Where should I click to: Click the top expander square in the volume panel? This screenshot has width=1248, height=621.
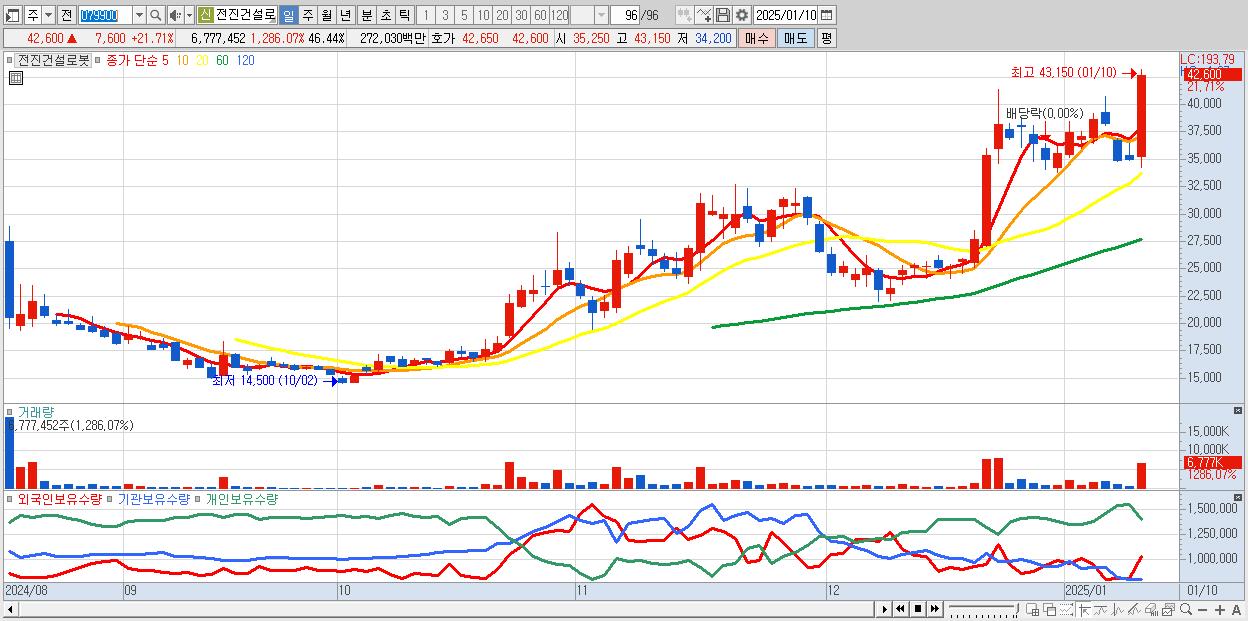[1240, 411]
